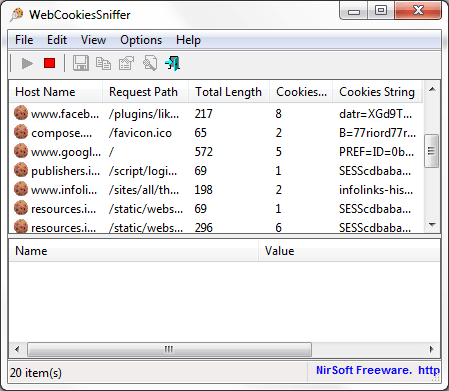Save selected items via floppy disk icon
Viewport: 449px width, 391px height.
point(81,63)
